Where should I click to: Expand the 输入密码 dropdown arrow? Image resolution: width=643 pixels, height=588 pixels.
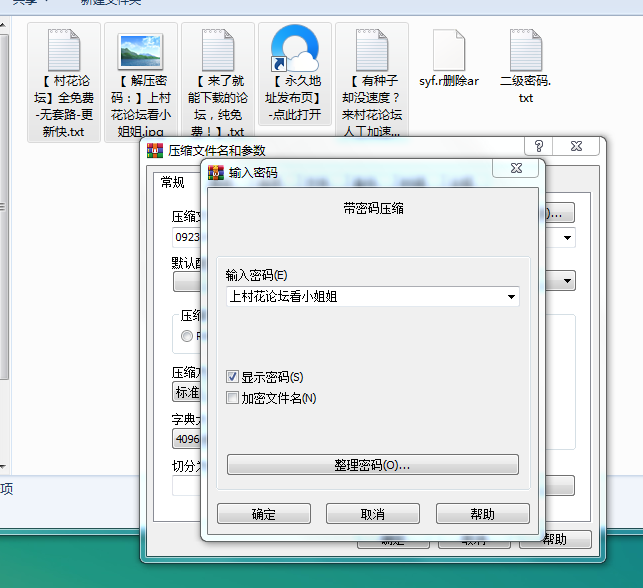click(x=511, y=297)
